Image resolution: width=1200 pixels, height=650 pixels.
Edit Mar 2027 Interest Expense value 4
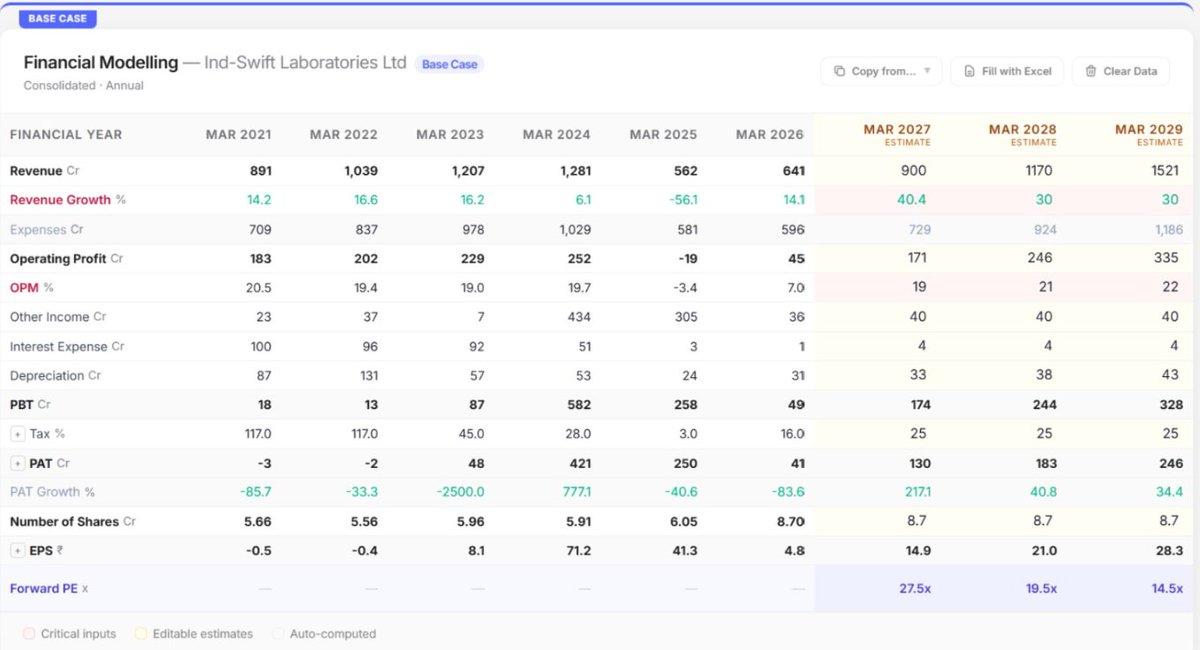click(x=920, y=346)
